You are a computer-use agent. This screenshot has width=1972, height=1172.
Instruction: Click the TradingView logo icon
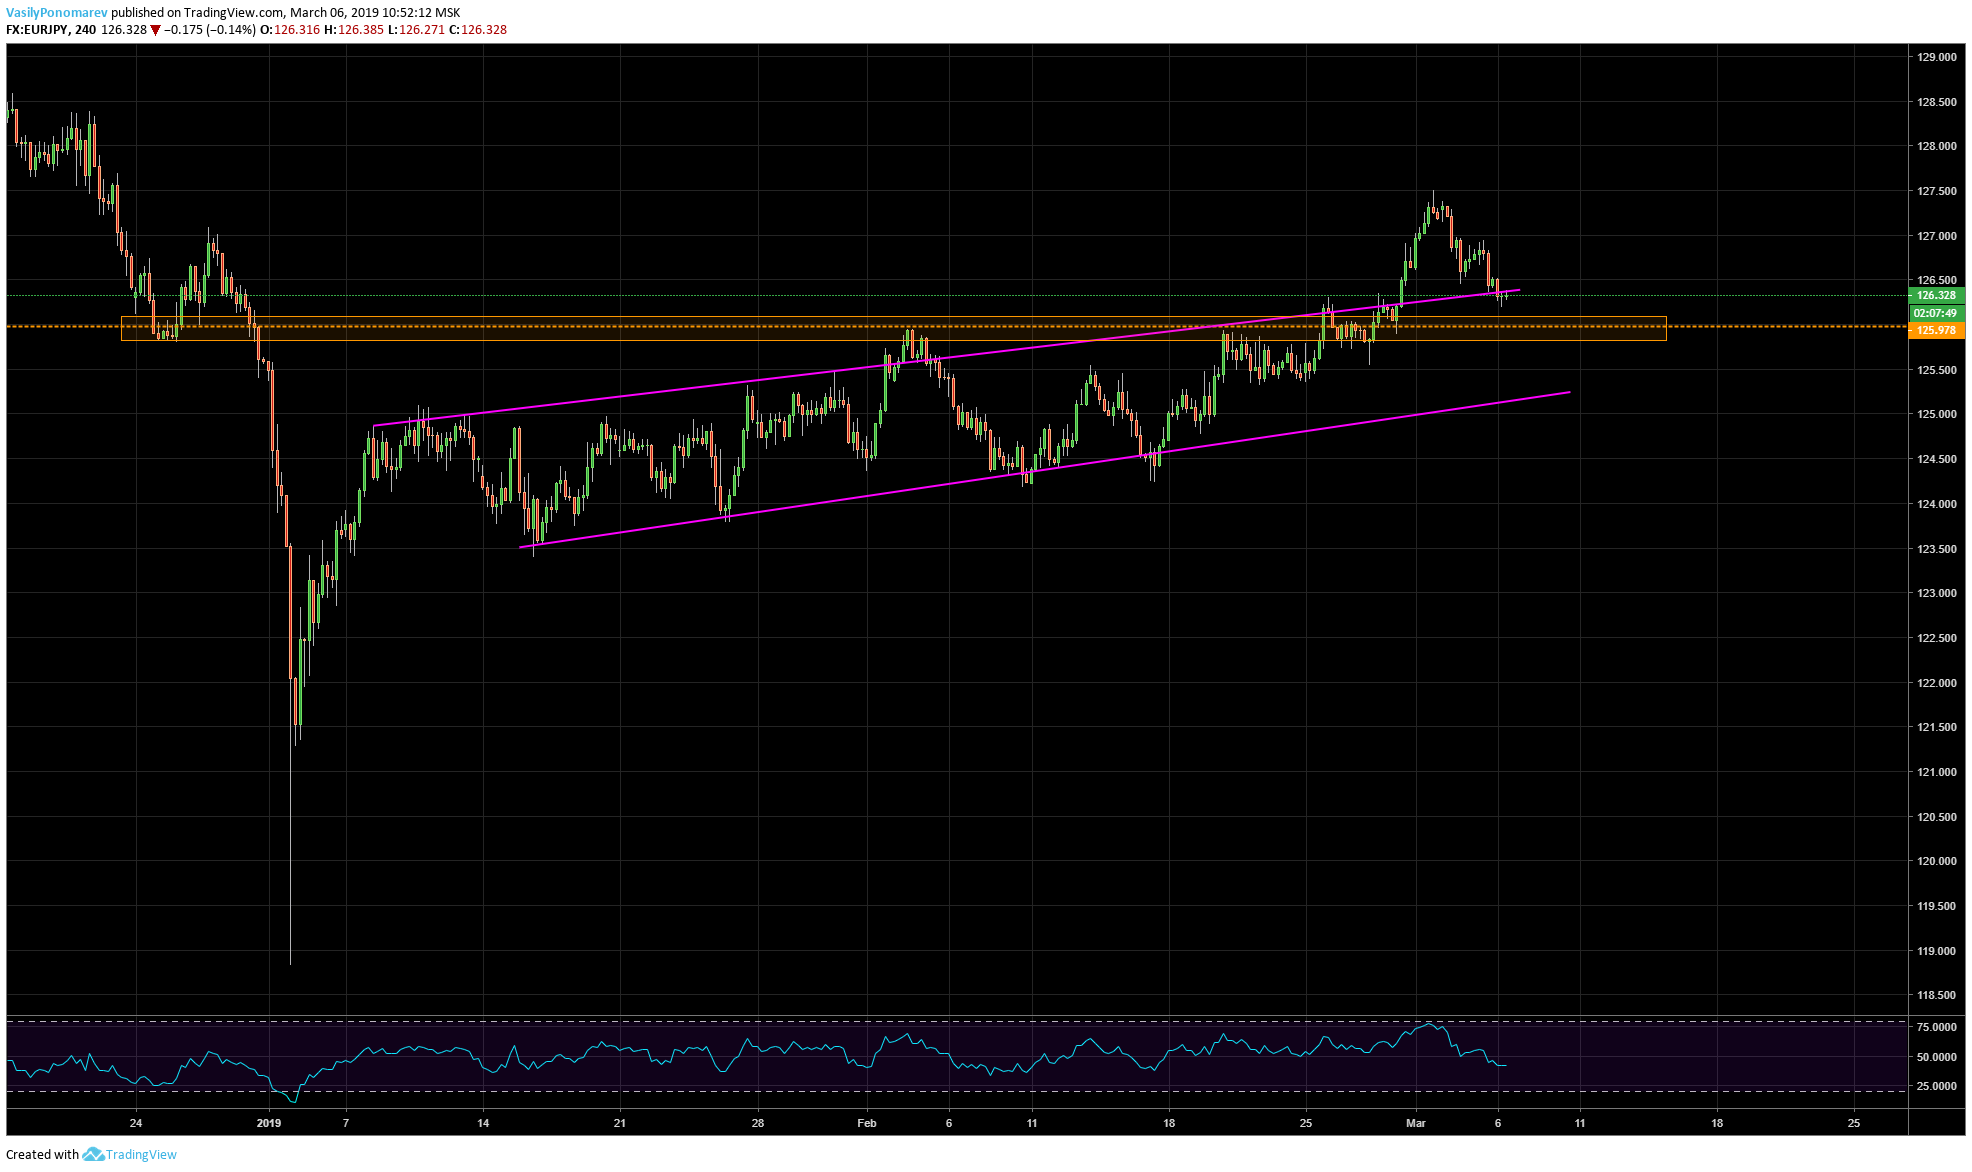93,1154
